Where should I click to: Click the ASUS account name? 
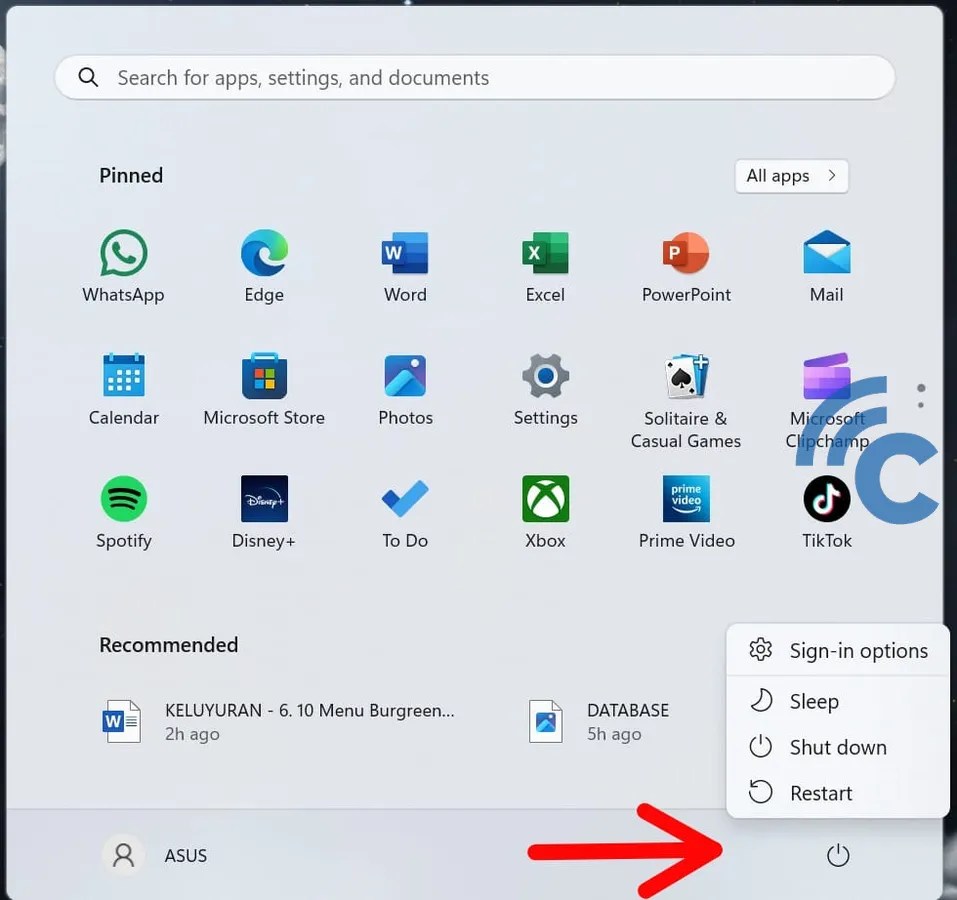[186, 855]
